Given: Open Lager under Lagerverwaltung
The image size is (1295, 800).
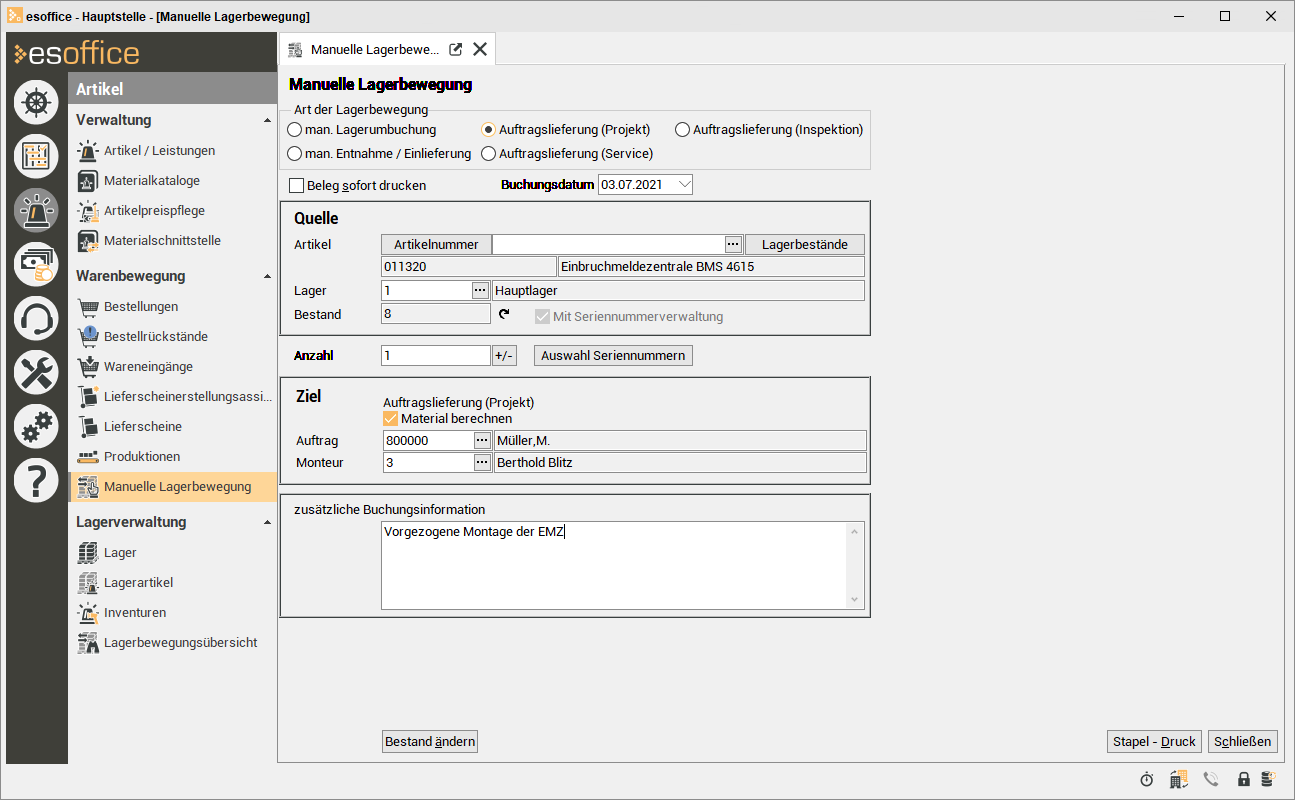Looking at the screenshot, I should coord(120,553).
